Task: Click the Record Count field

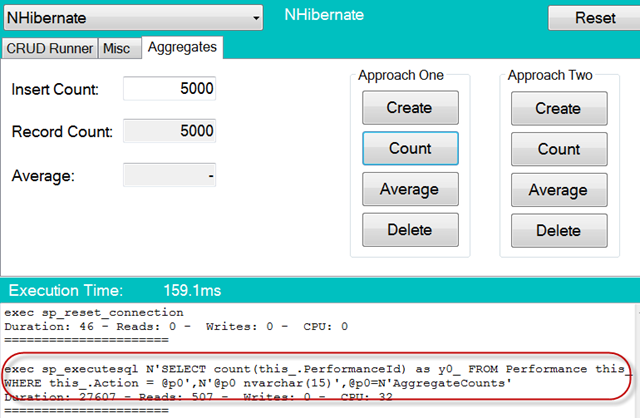Action: click(169, 131)
